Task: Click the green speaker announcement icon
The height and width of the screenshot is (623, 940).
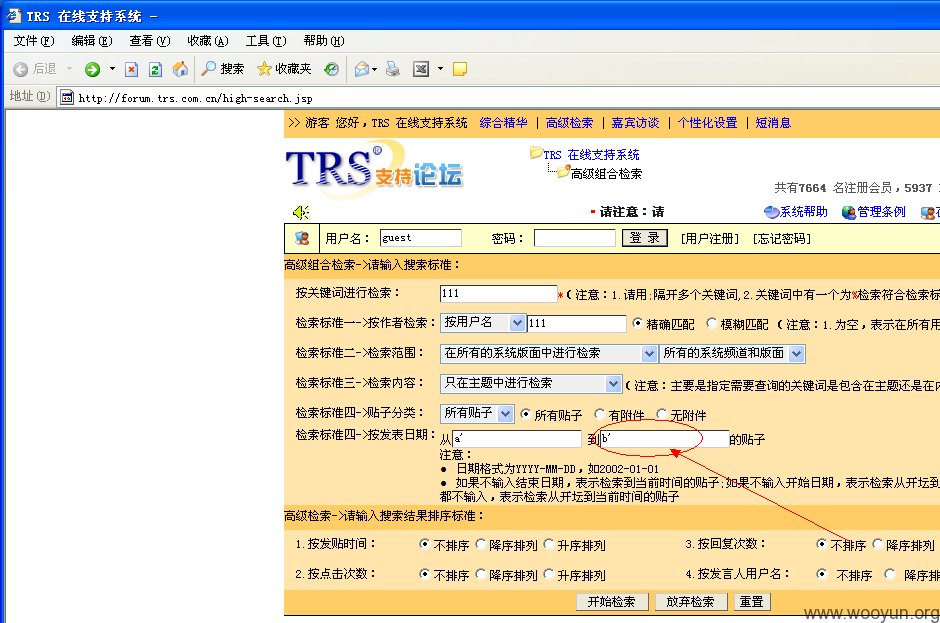Action: coord(300,212)
